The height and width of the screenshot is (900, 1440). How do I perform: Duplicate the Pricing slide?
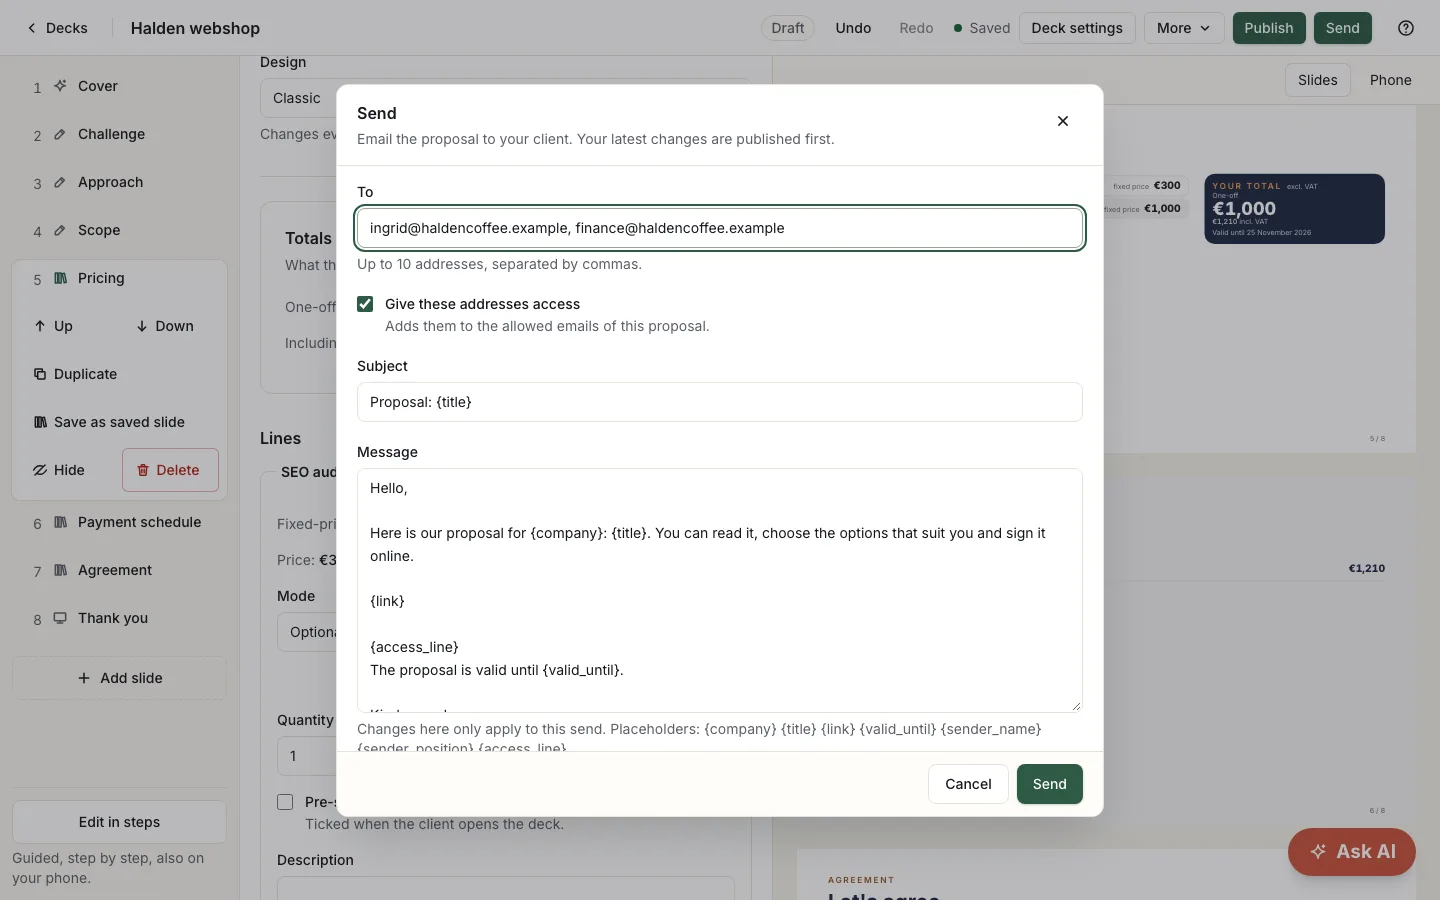pyautogui.click(x=76, y=374)
